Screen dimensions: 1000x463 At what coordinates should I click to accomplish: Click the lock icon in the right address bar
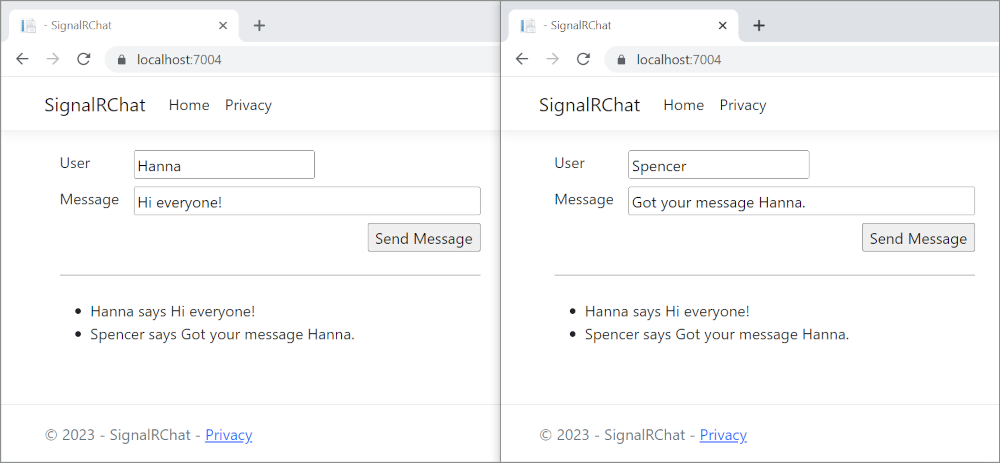point(622,60)
